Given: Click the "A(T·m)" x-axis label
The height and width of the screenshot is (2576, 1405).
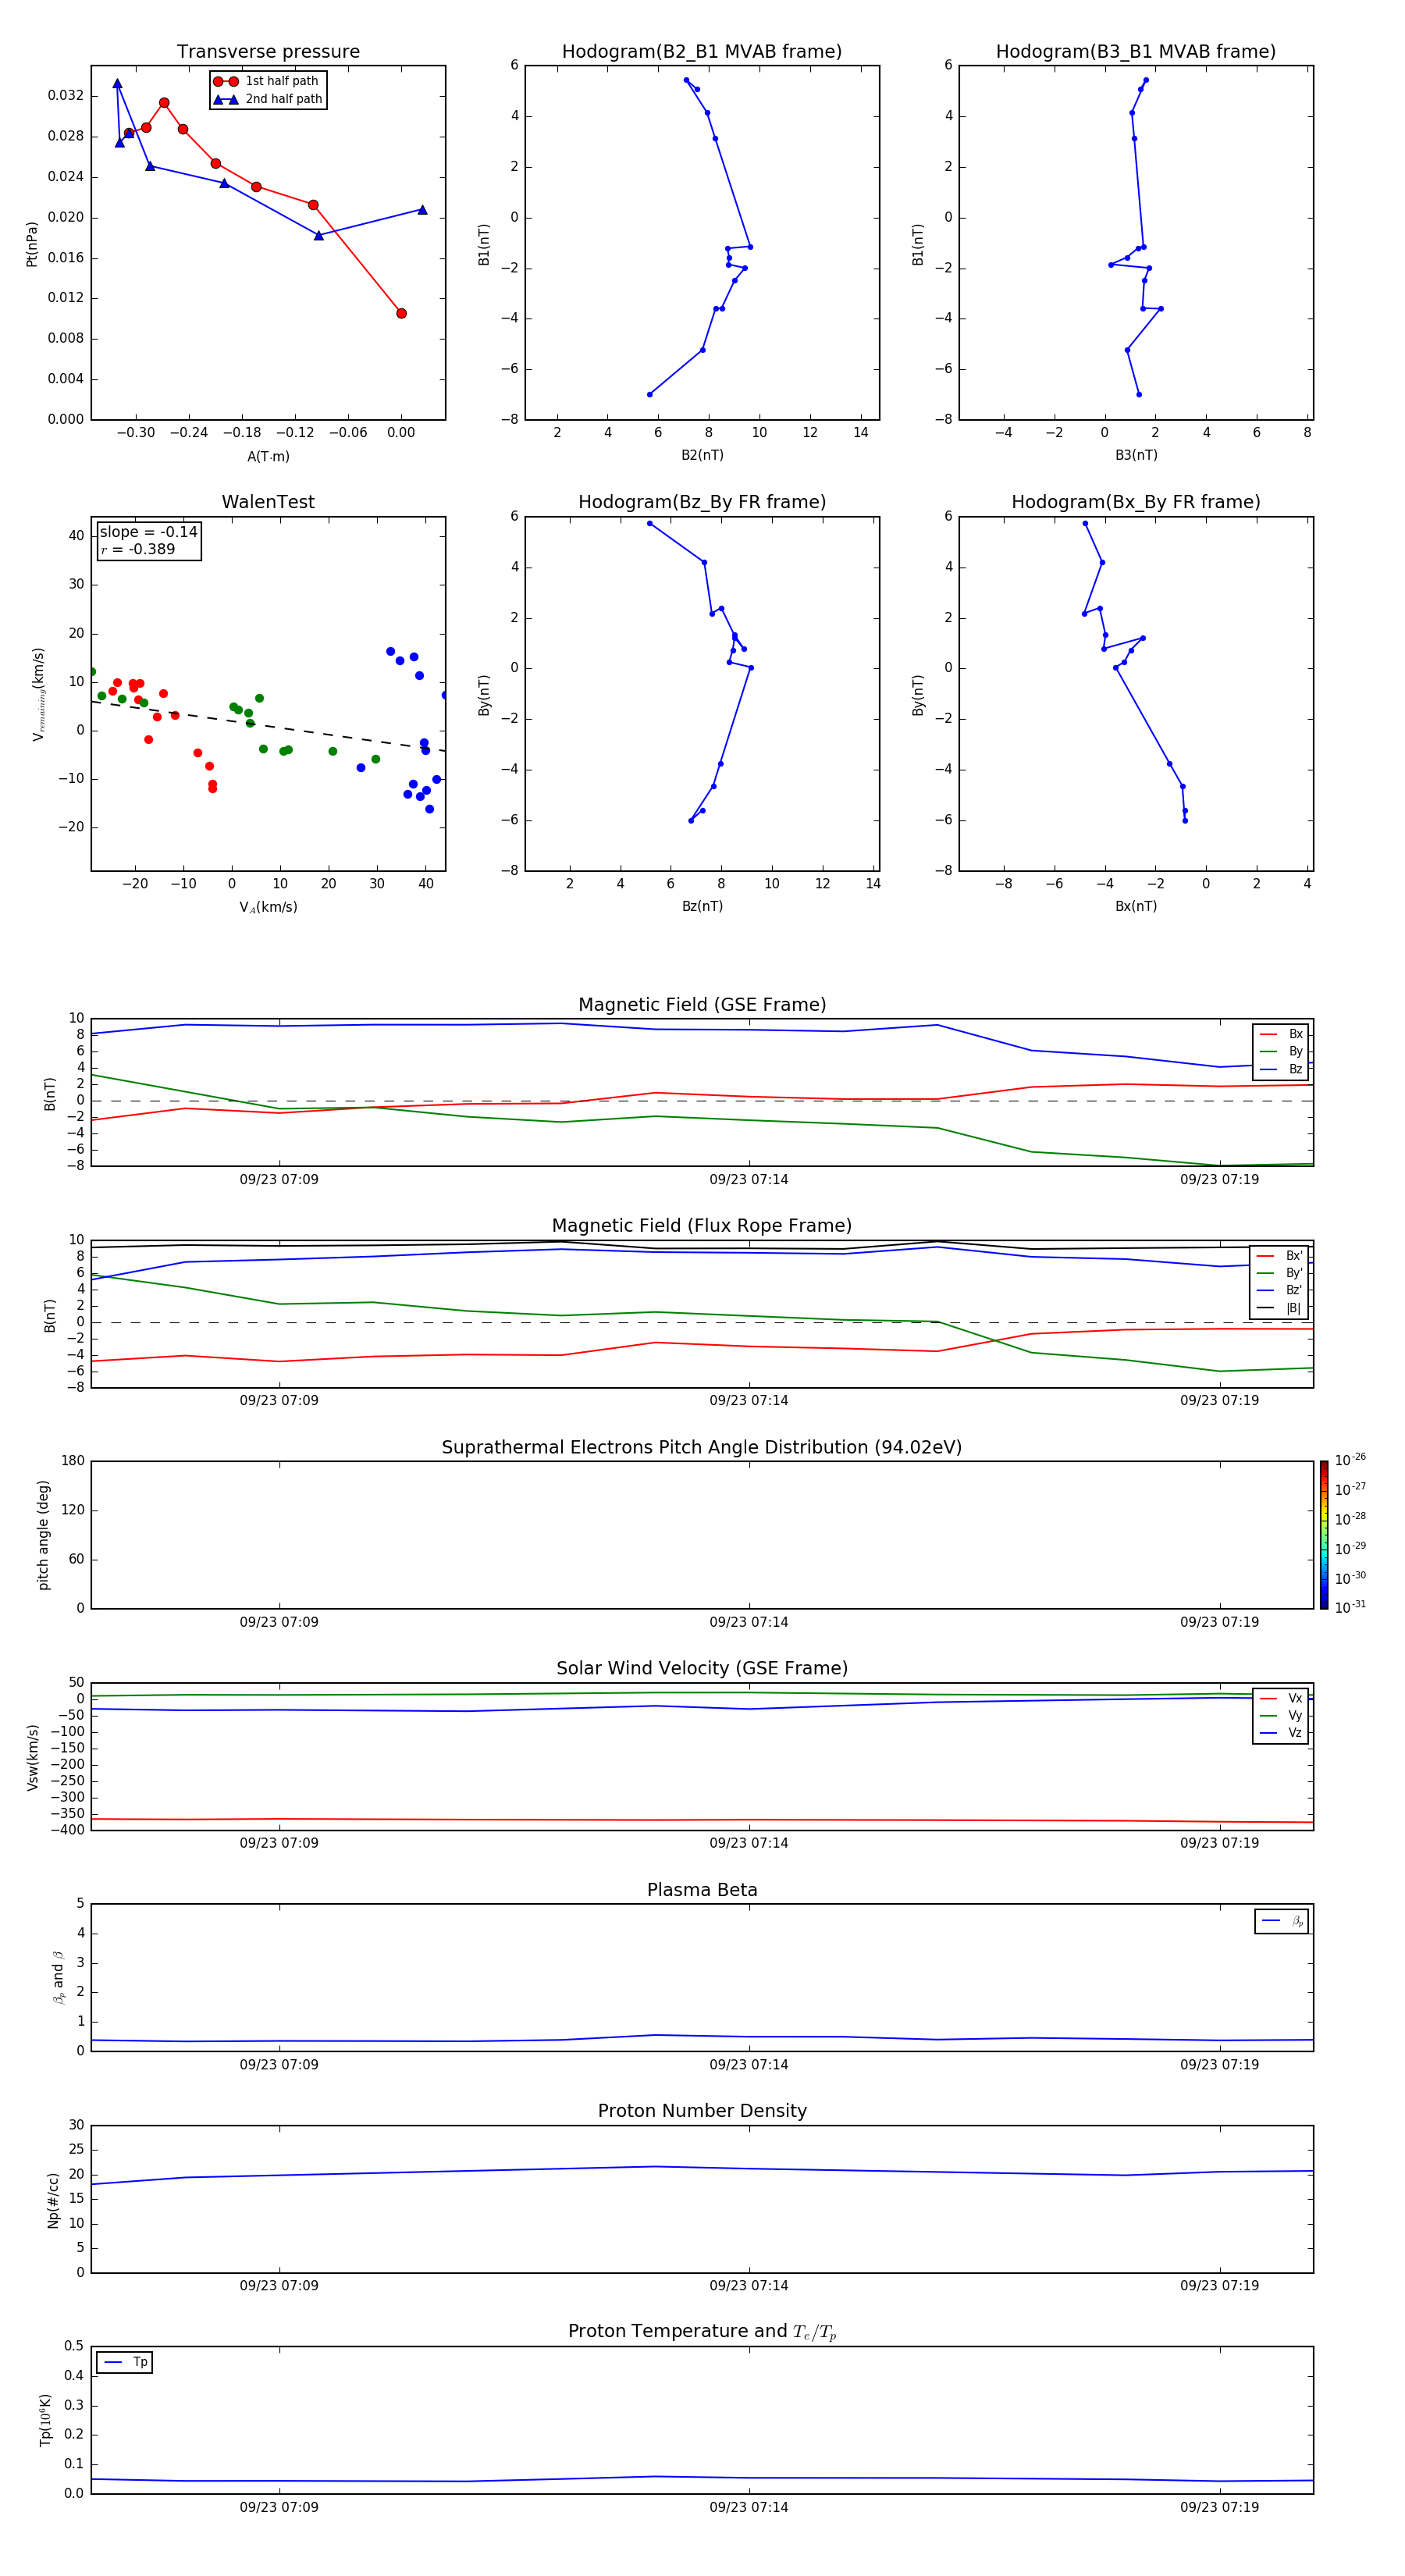Looking at the screenshot, I should pyautogui.click(x=268, y=456).
